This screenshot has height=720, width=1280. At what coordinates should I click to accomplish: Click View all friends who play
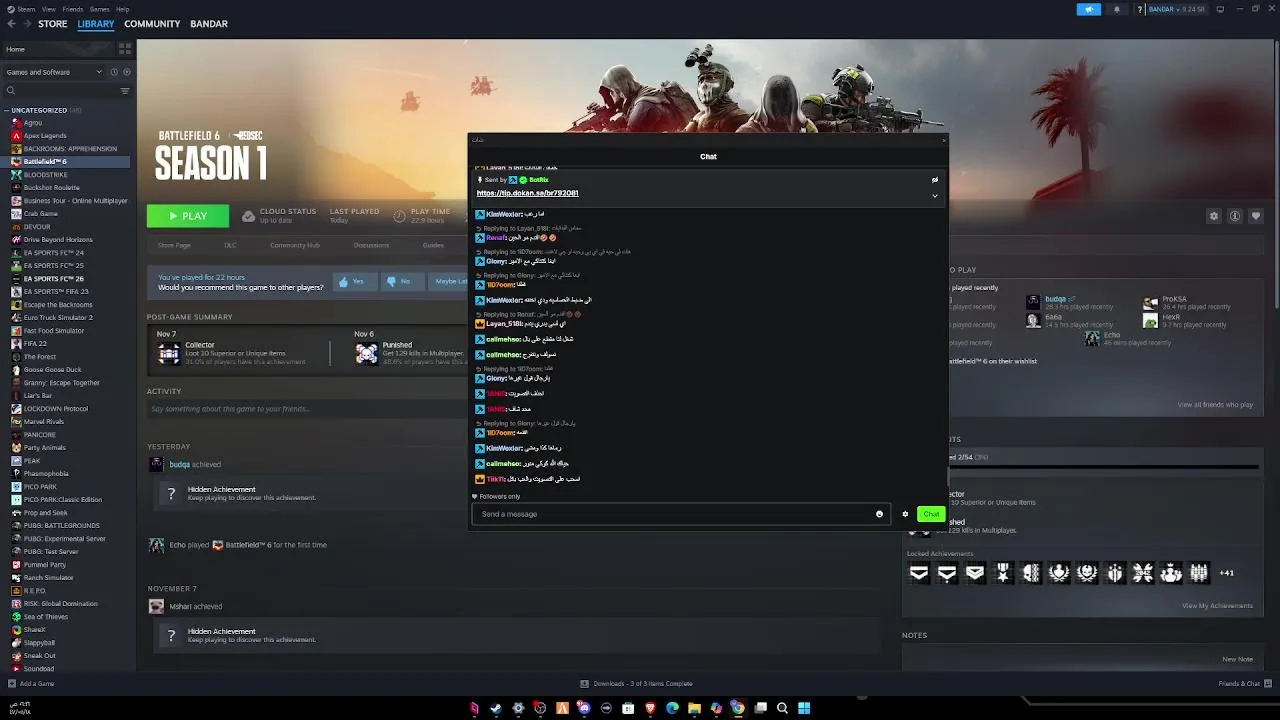pos(1215,405)
